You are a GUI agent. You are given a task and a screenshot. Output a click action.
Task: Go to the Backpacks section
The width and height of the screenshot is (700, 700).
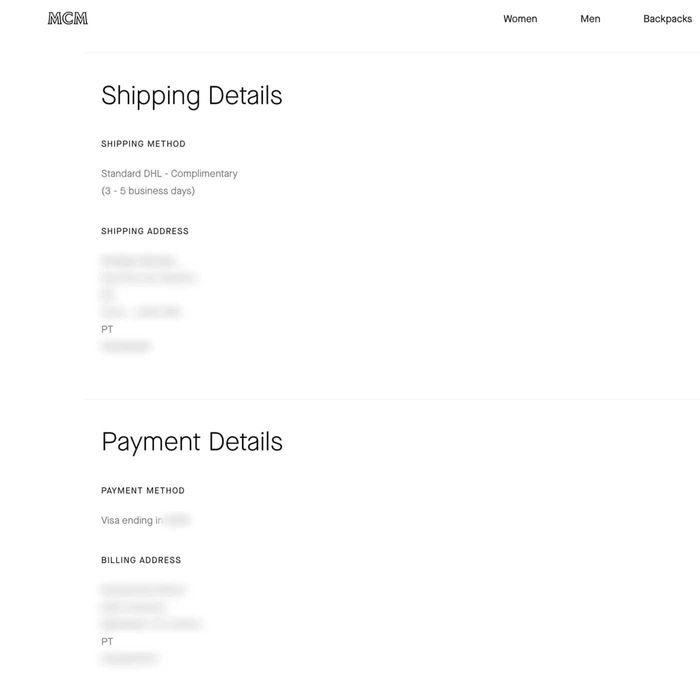[x=667, y=19]
